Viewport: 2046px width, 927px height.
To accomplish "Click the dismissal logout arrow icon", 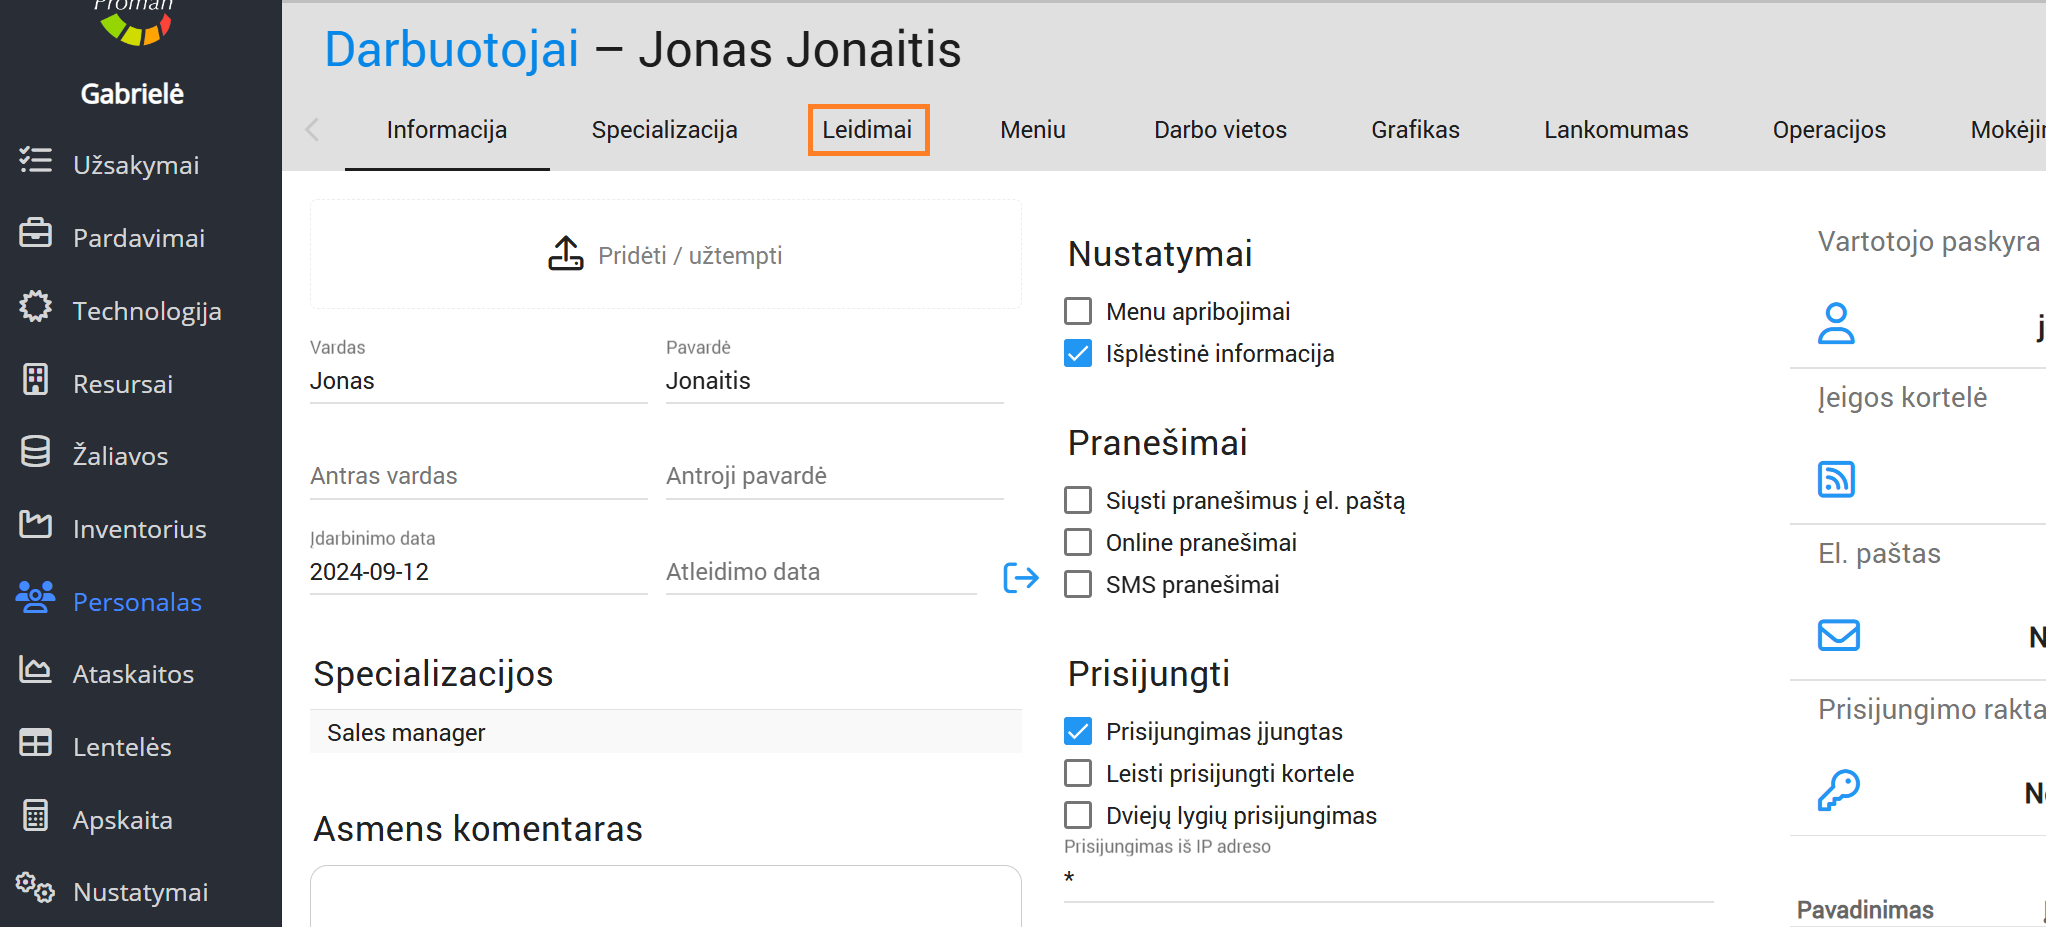I will point(1020,577).
